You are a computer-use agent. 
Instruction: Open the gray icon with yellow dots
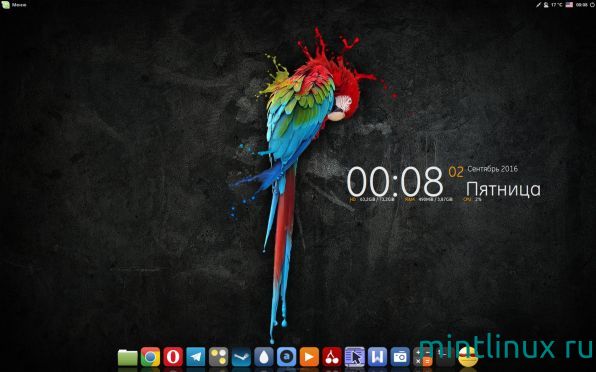point(218,357)
